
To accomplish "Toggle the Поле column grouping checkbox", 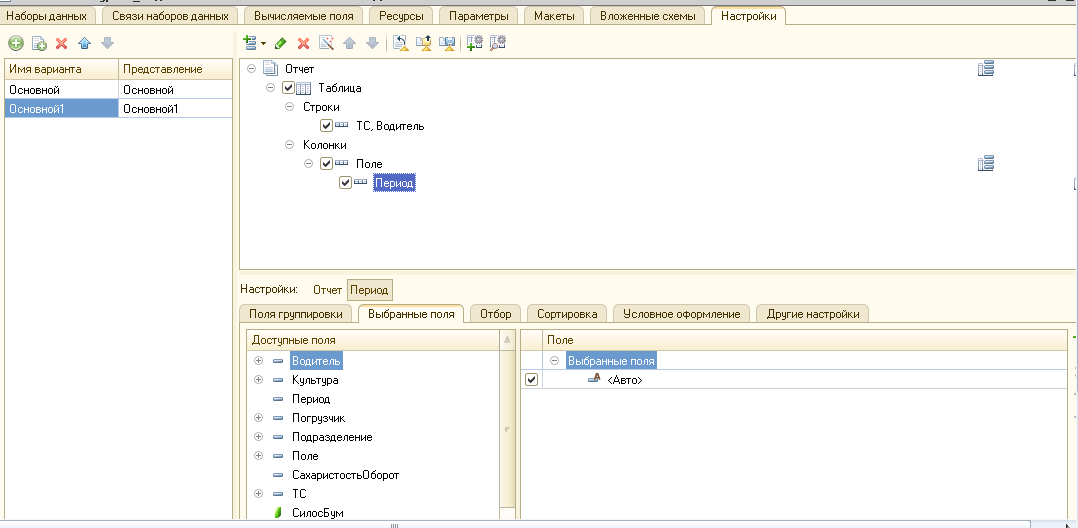I will (327, 164).
